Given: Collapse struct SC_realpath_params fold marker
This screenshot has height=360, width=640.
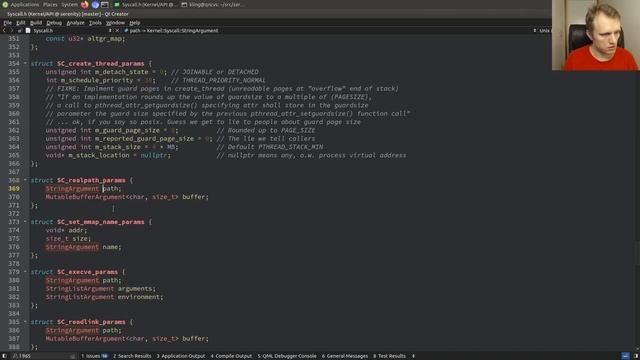Looking at the screenshot, I should tap(25, 180).
